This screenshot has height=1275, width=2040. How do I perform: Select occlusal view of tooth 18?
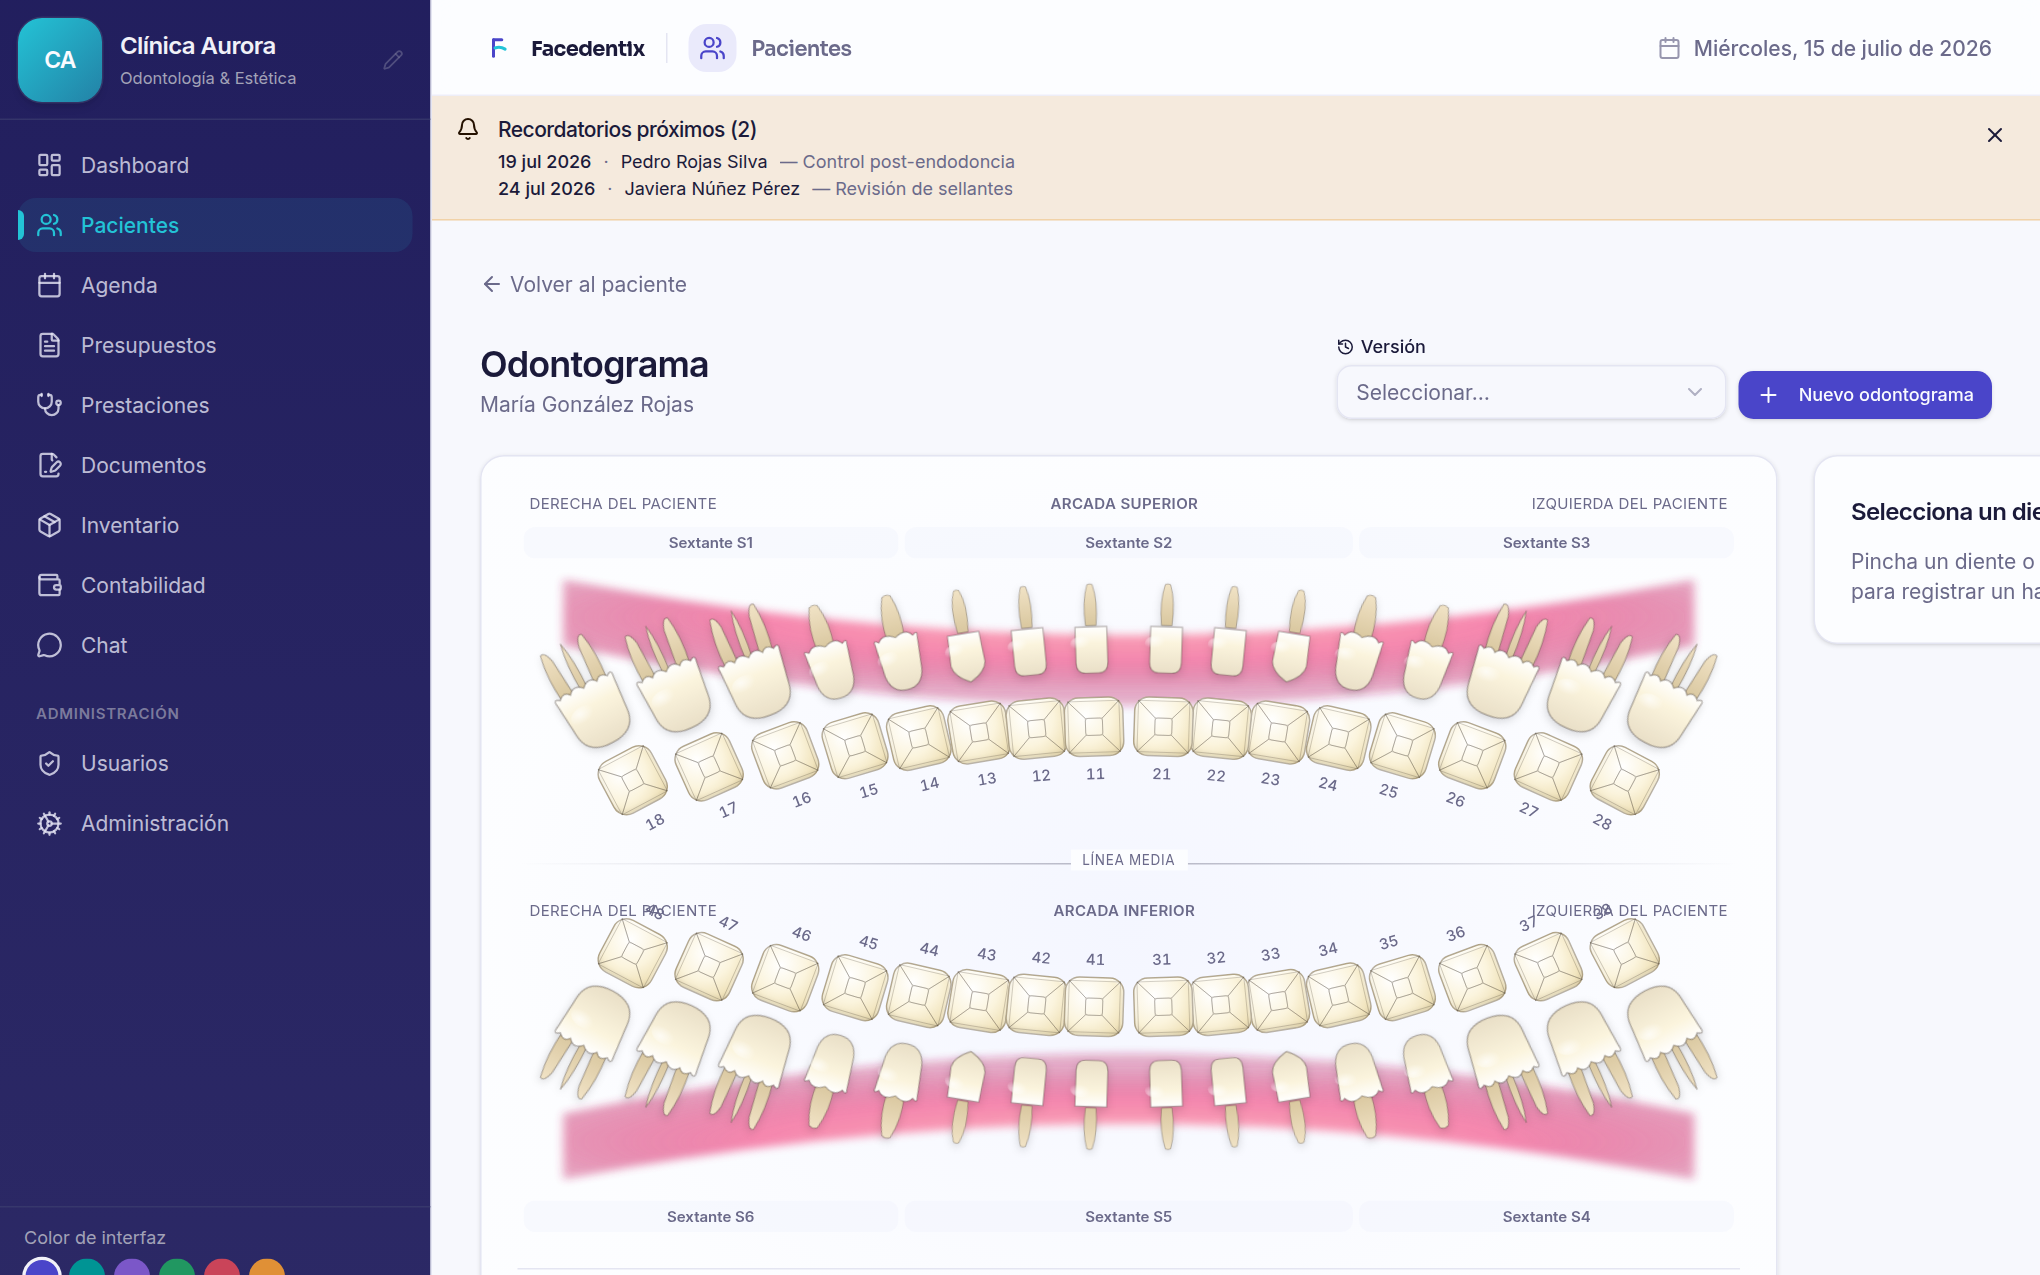pos(633,779)
